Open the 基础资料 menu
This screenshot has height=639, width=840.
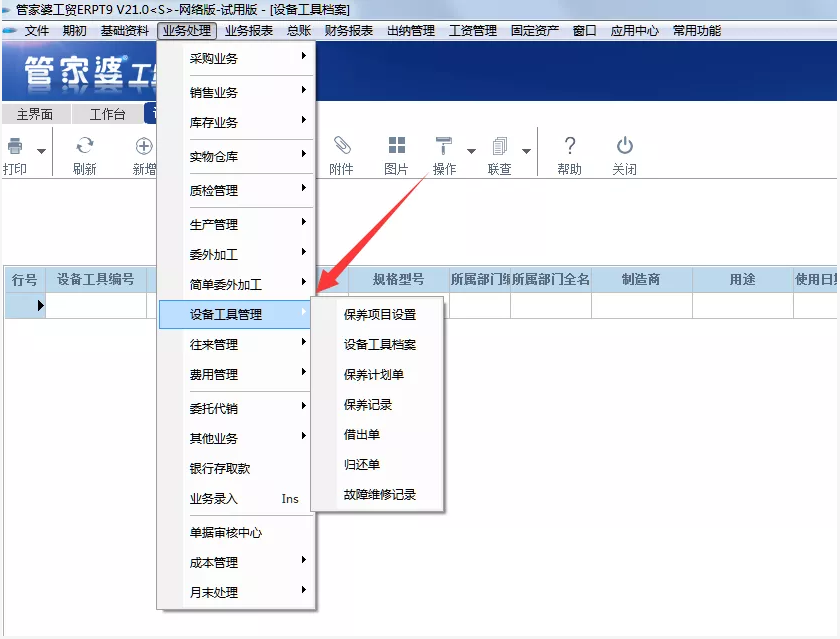[125, 31]
